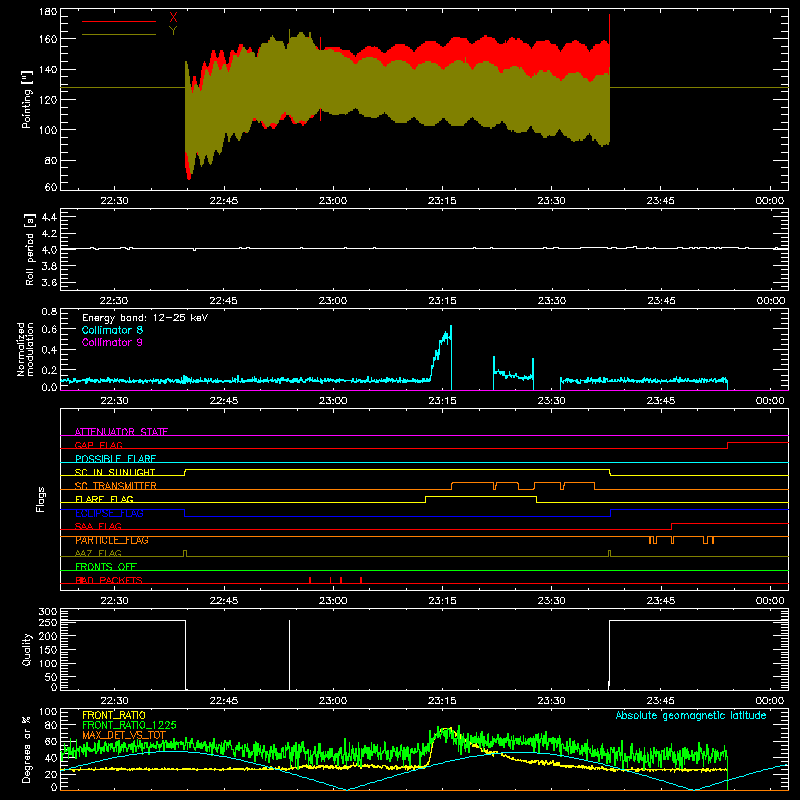
Task: Select the GAP_FLAG label
Action: pyautogui.click(x=98, y=445)
